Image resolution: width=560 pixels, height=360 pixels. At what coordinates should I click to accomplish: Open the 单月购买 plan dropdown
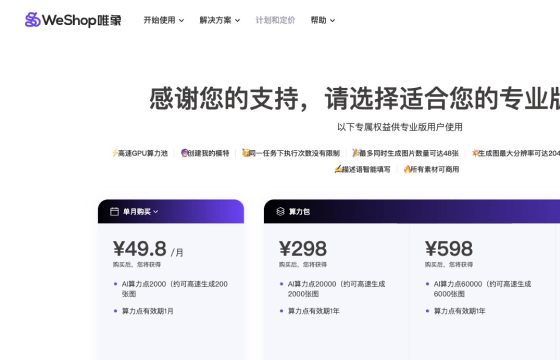click(140, 212)
